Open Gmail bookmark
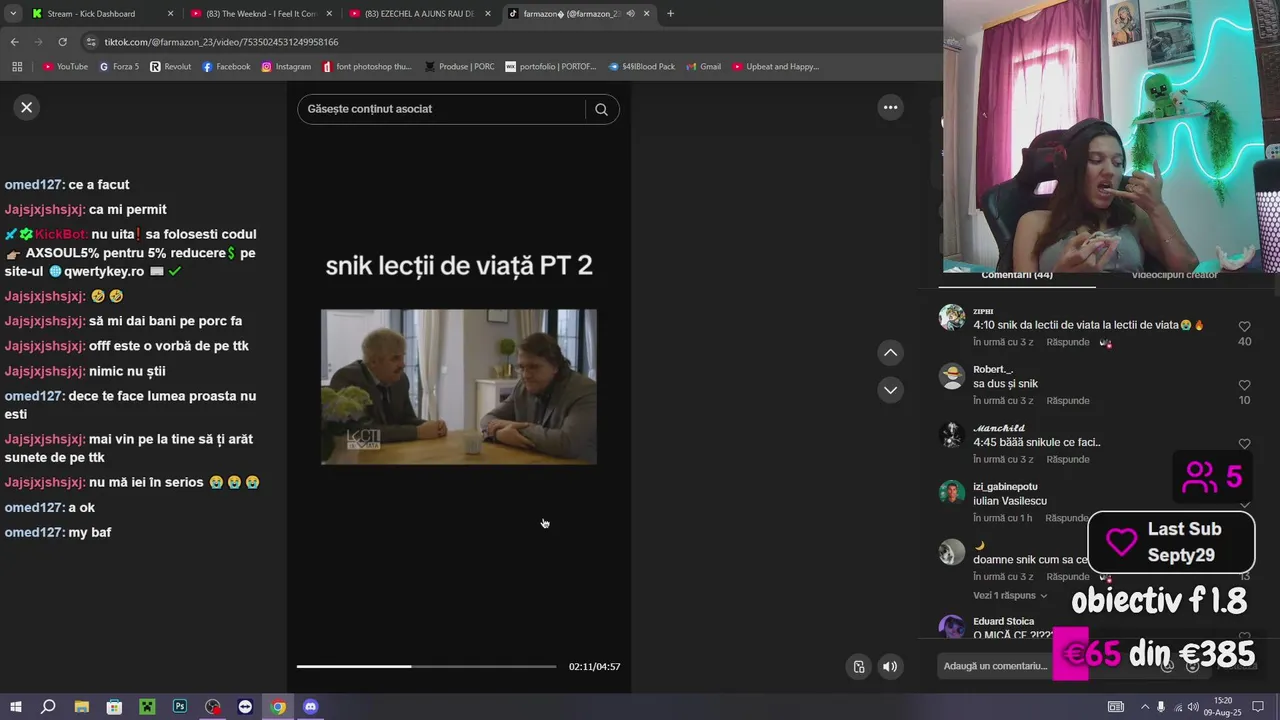The width and height of the screenshot is (1280, 720). [703, 67]
